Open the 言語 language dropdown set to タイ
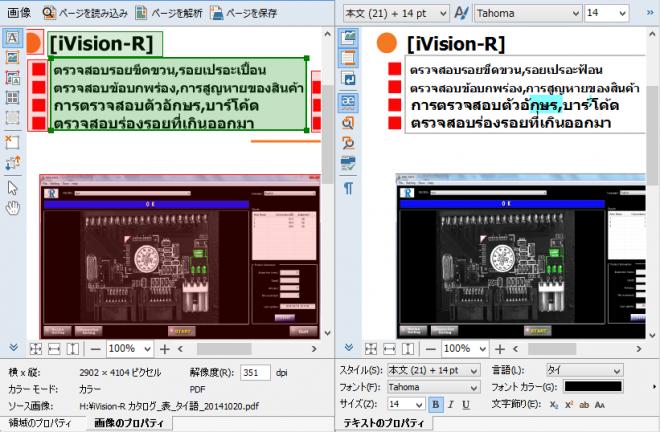The image size is (660, 432). (x=585, y=371)
